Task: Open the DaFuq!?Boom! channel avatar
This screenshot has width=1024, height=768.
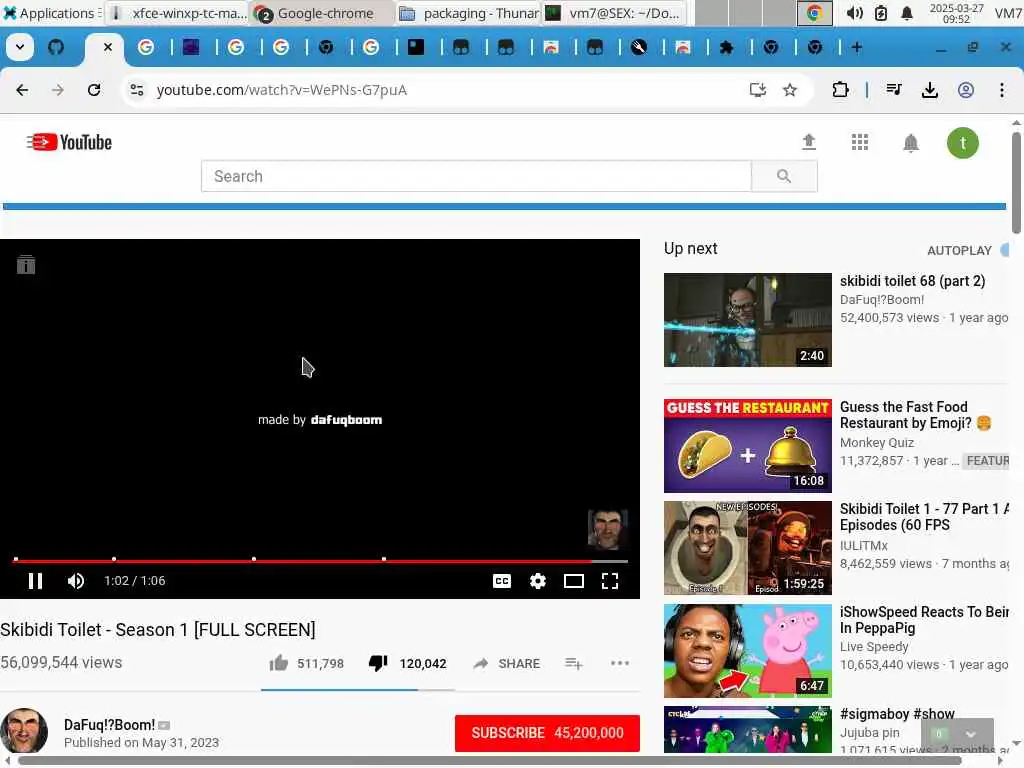Action: [x=24, y=732]
